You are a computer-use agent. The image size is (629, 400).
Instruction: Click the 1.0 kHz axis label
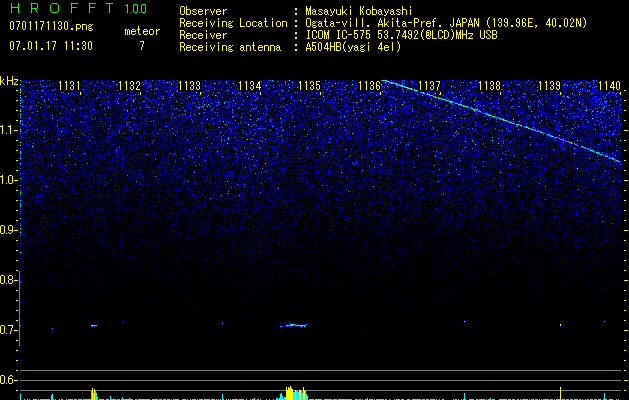pyautogui.click(x=8, y=180)
